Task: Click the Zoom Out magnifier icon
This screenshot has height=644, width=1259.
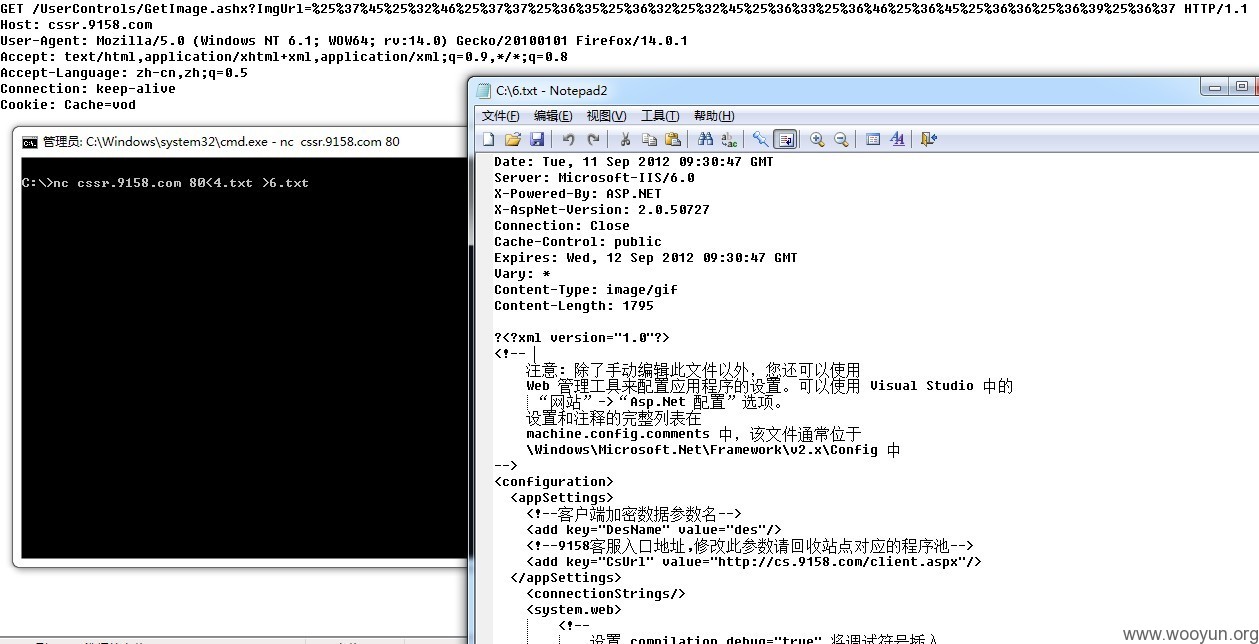Action: point(841,139)
